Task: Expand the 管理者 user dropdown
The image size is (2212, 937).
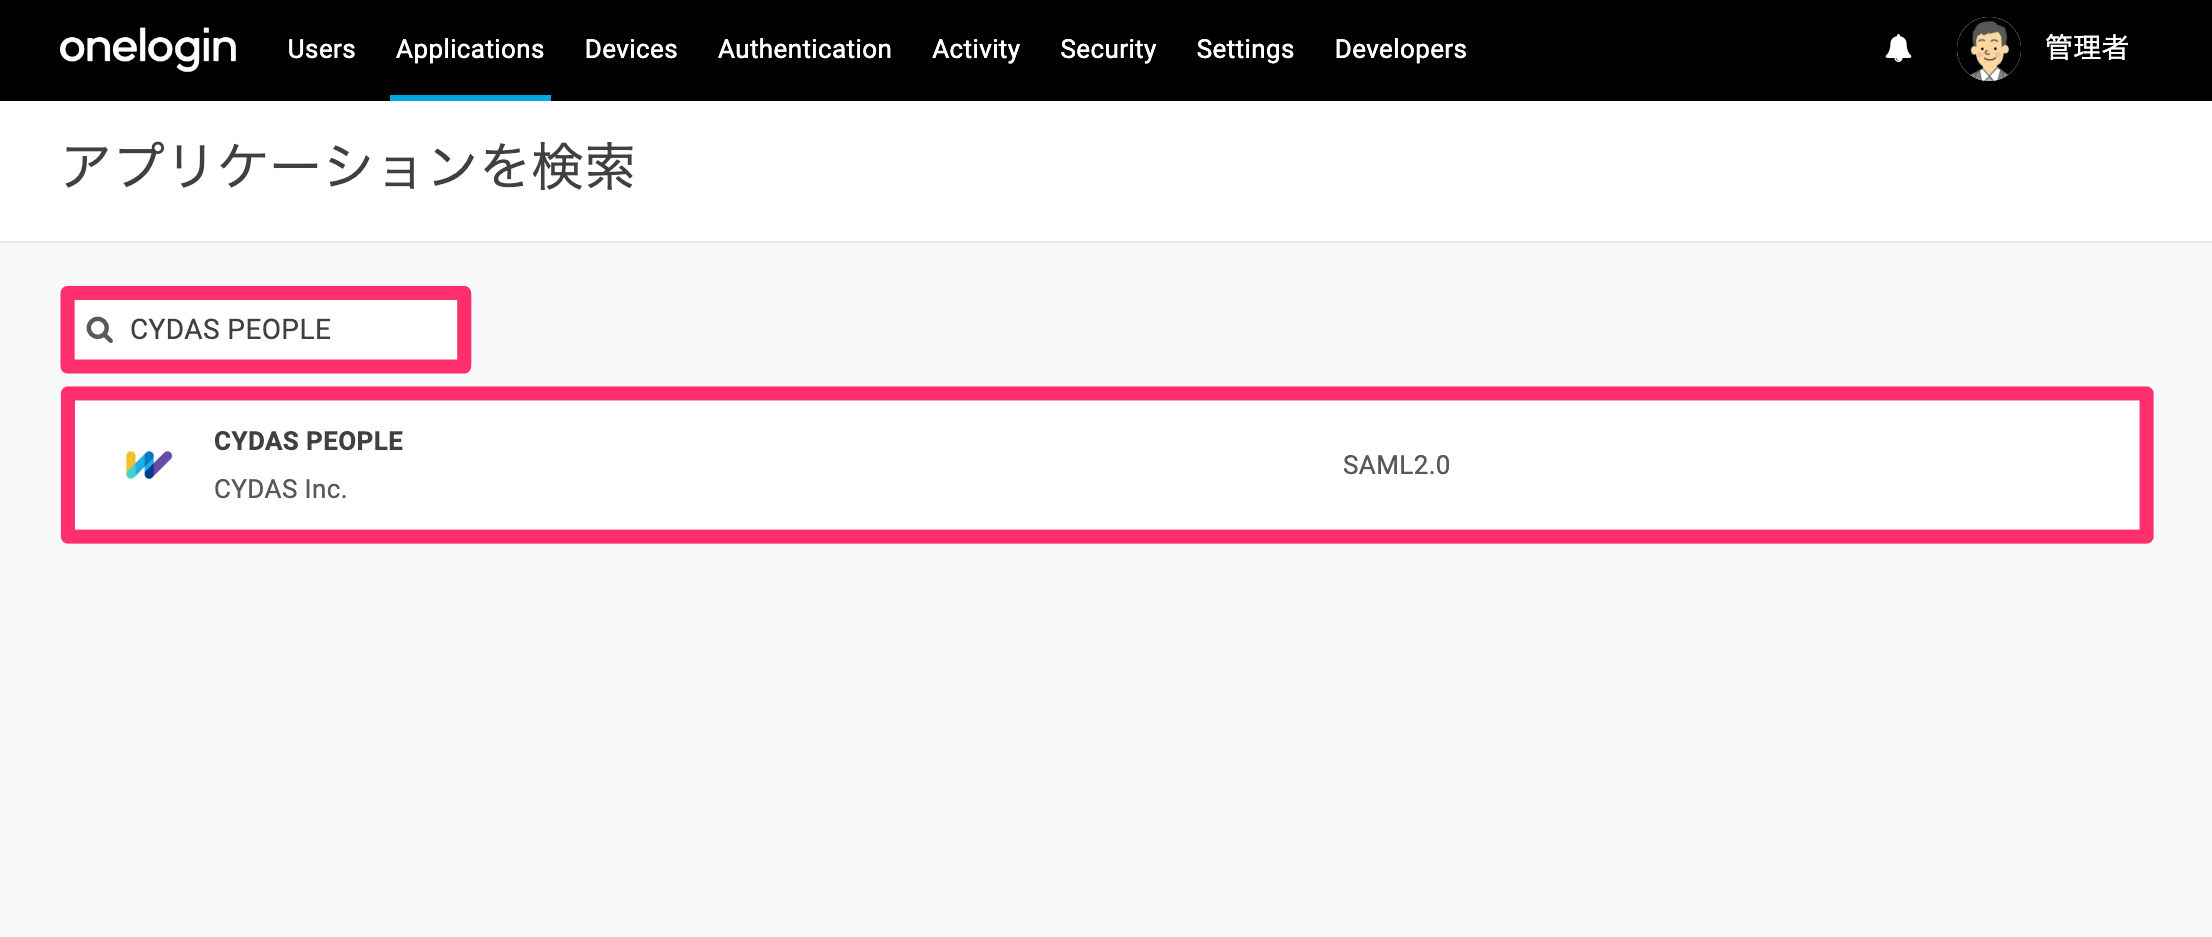Action: pyautogui.click(x=2086, y=48)
